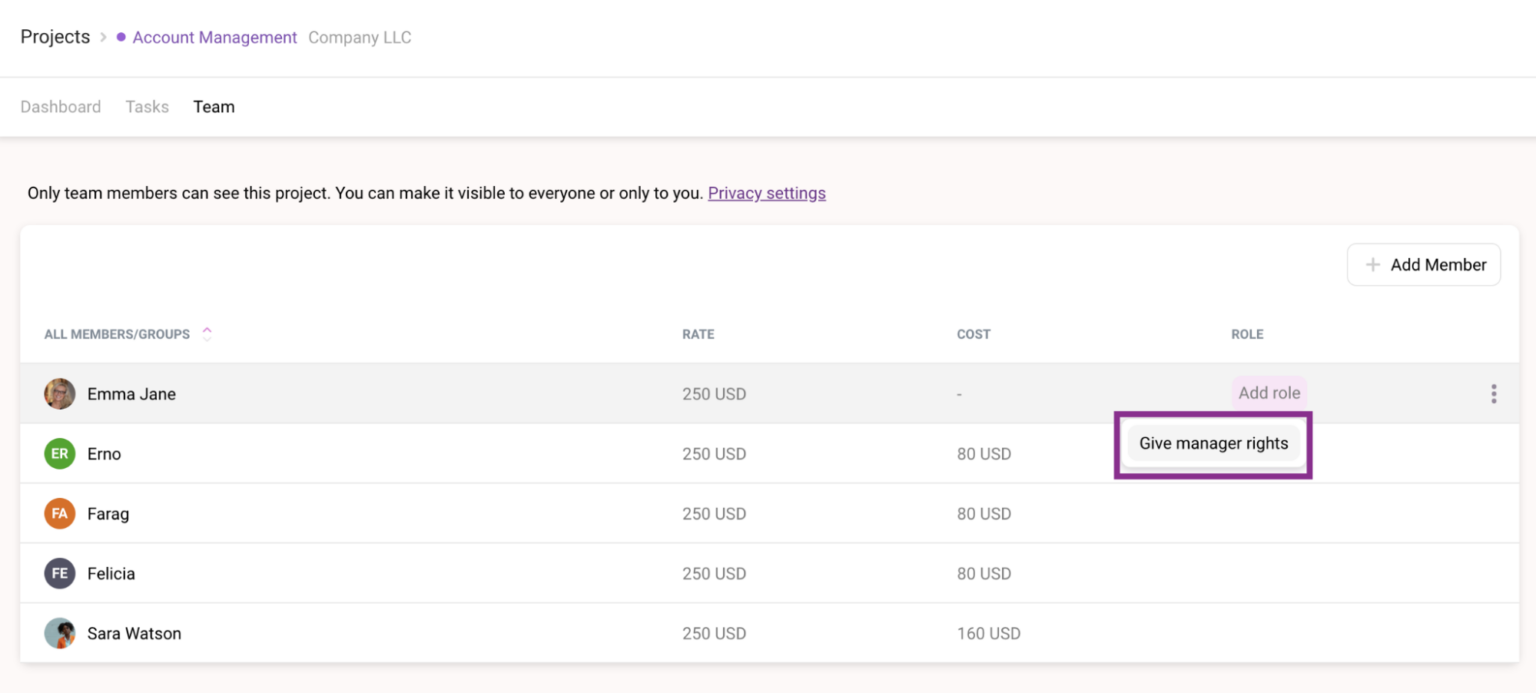
Task: Click the Account Management project name
Action: 214,37
